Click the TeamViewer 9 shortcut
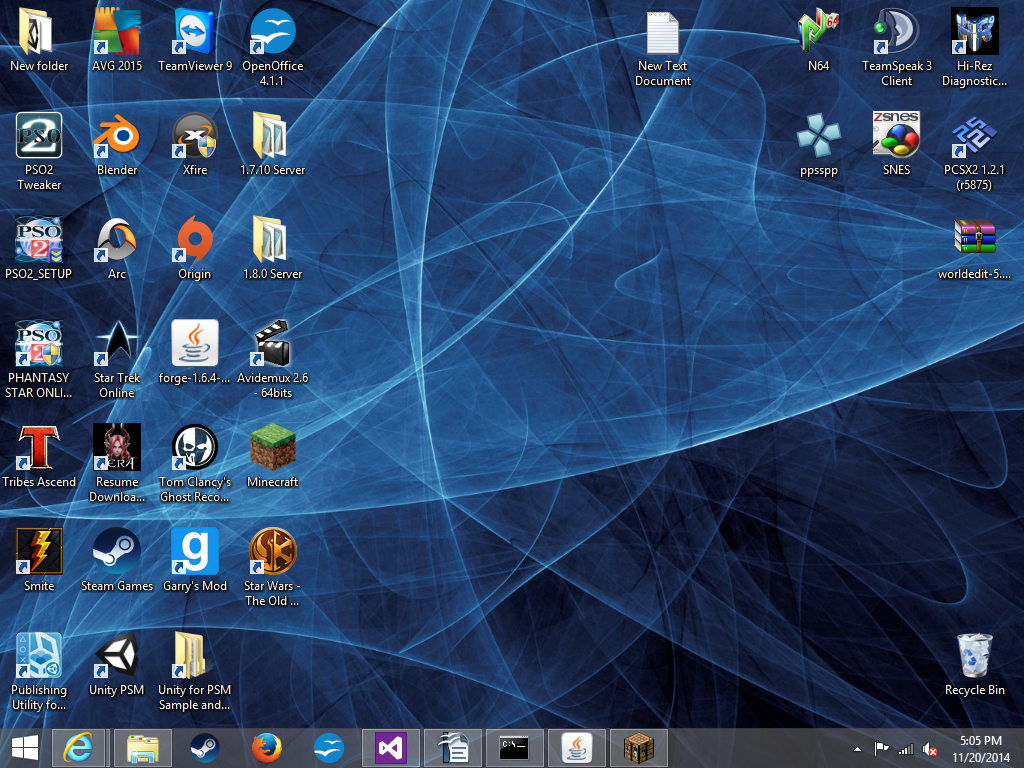The height and width of the screenshot is (768, 1024). click(x=195, y=33)
